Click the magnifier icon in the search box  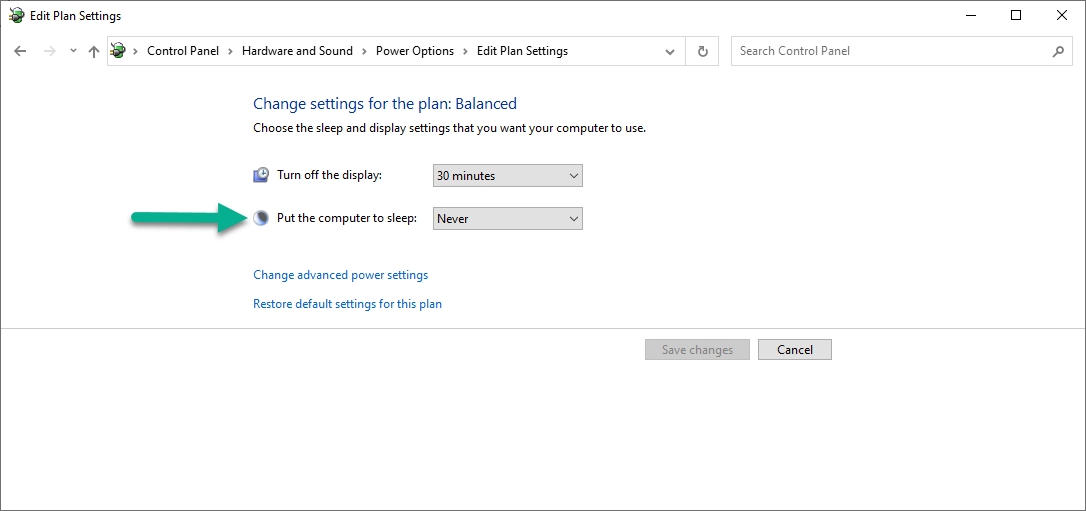(x=1059, y=51)
